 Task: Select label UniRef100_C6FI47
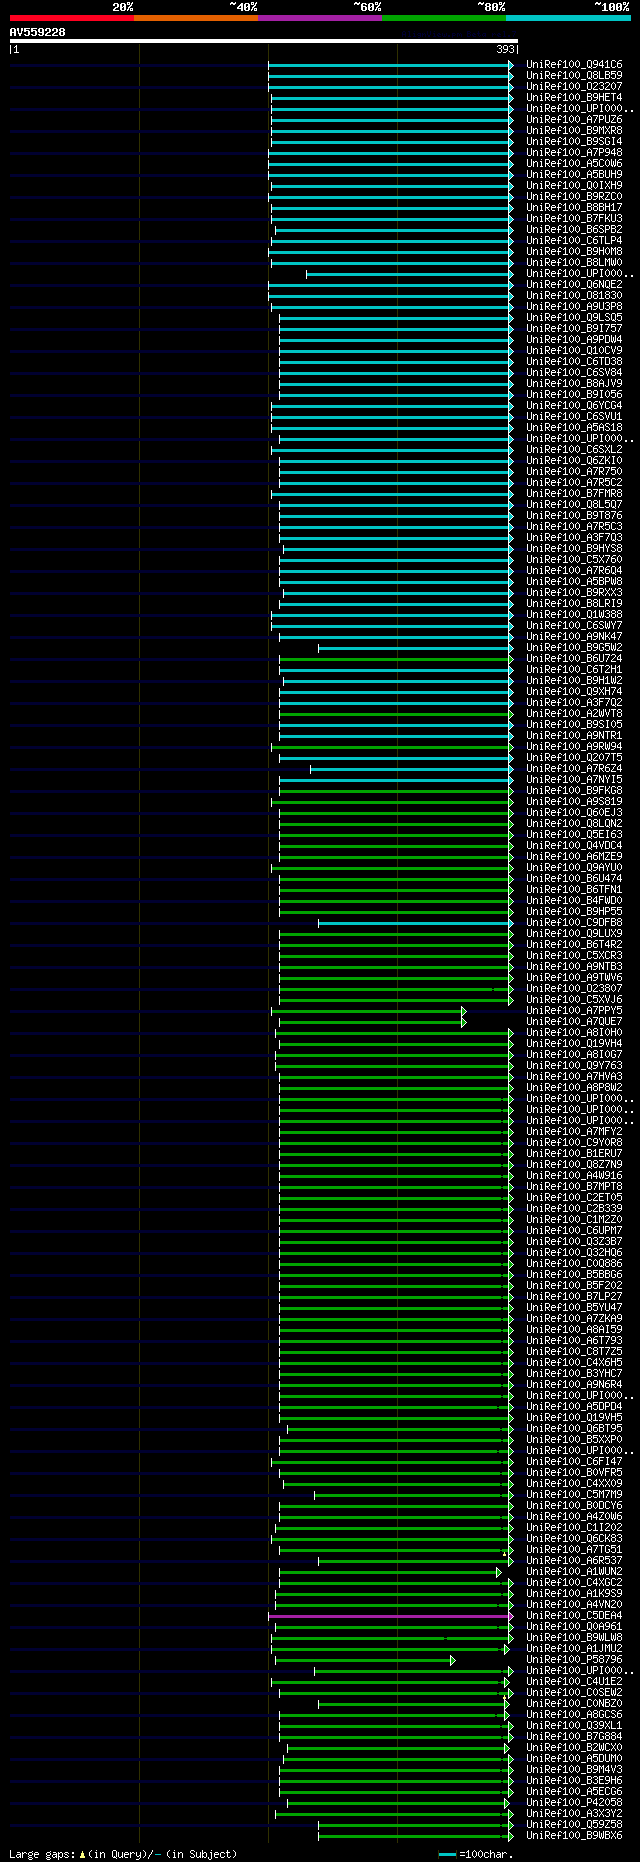coord(574,1462)
